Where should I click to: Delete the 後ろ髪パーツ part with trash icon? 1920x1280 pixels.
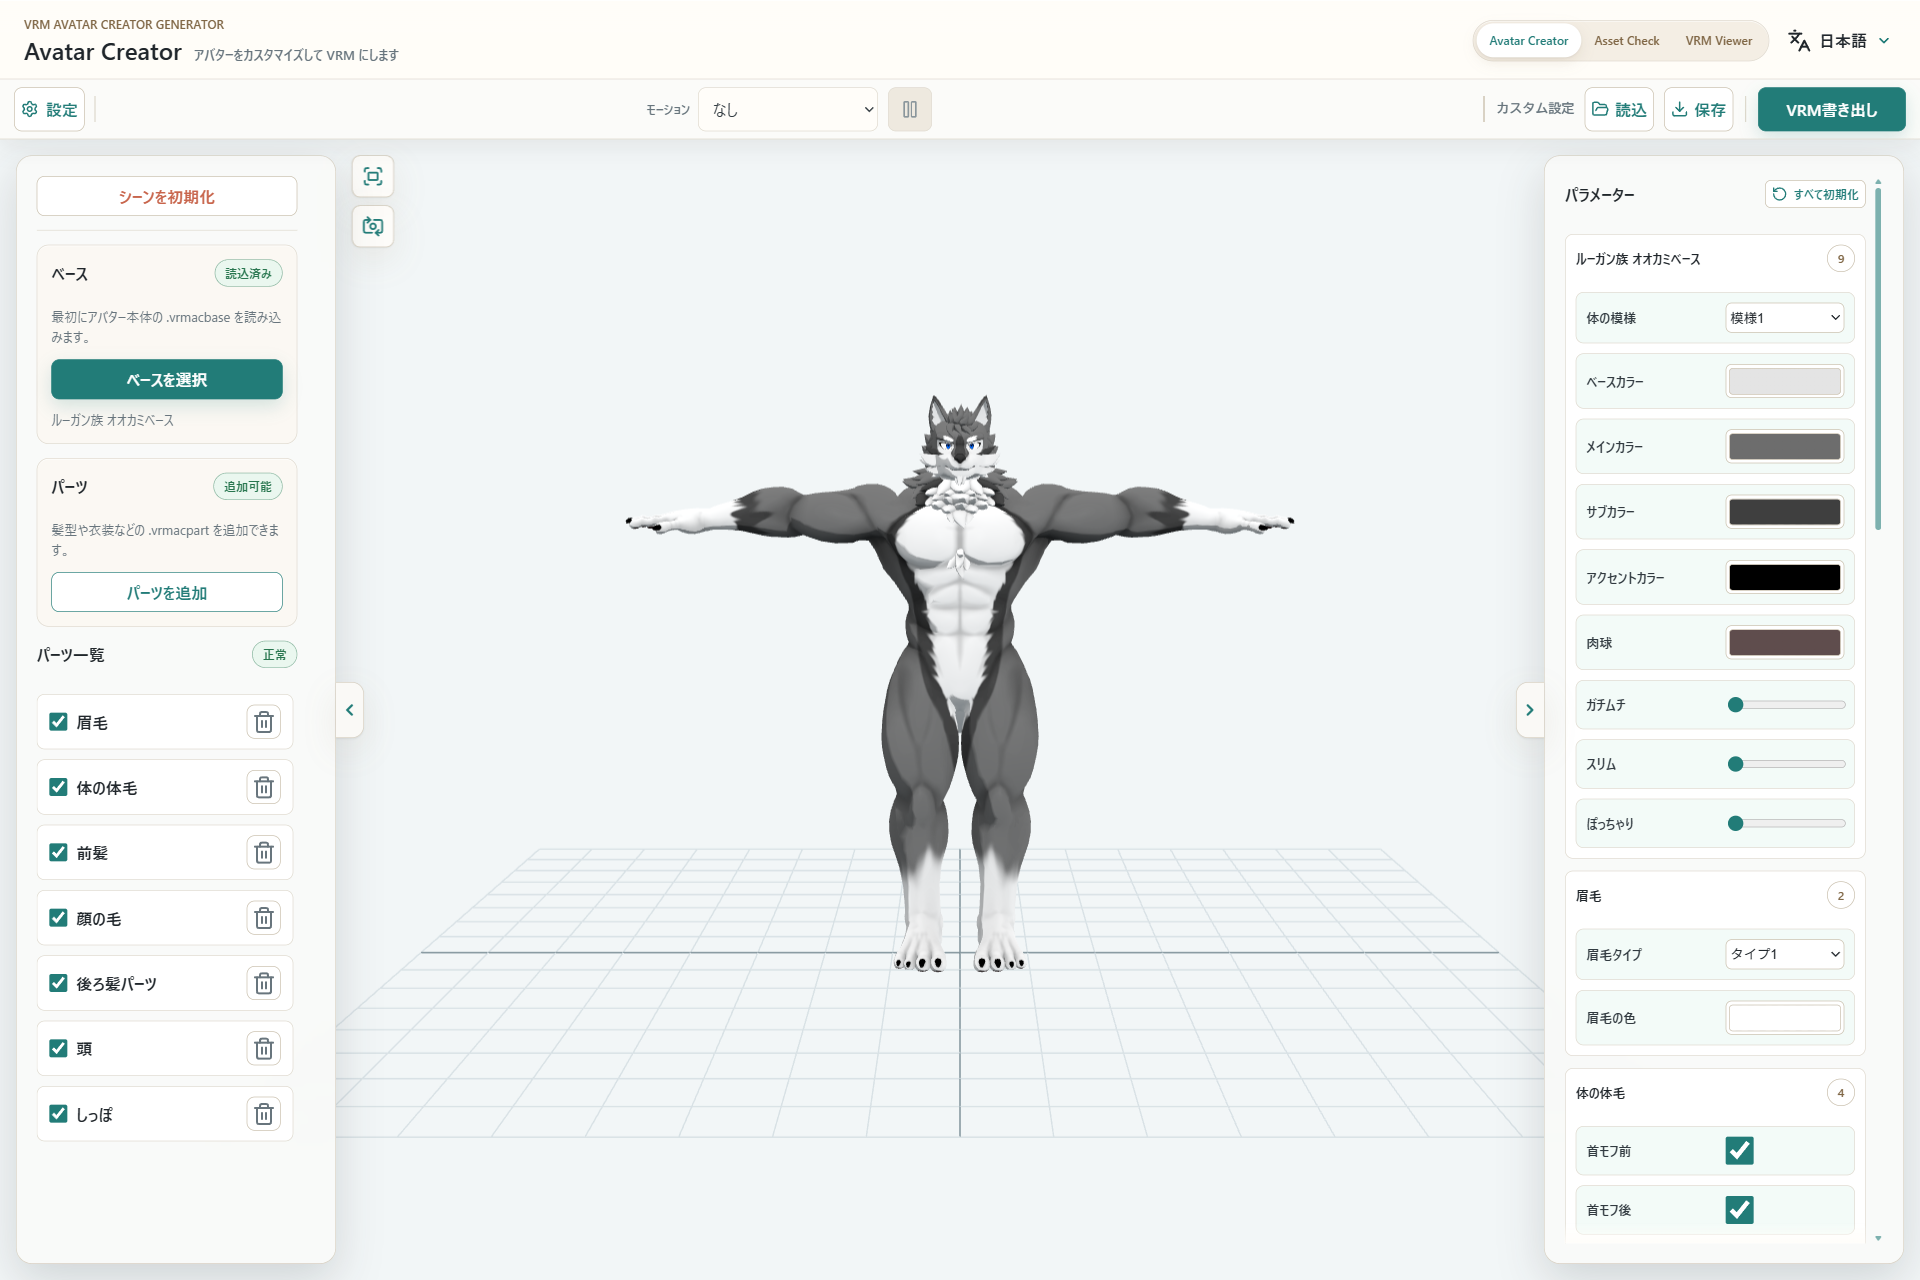(264, 983)
